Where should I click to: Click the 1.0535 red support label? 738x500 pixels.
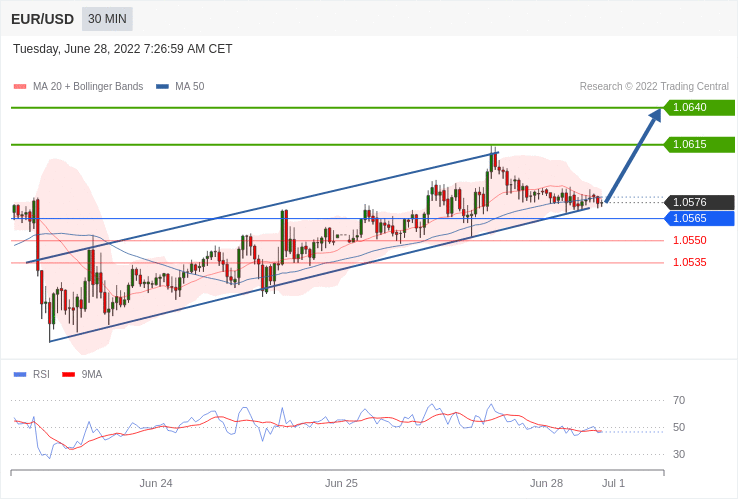pyautogui.click(x=689, y=262)
